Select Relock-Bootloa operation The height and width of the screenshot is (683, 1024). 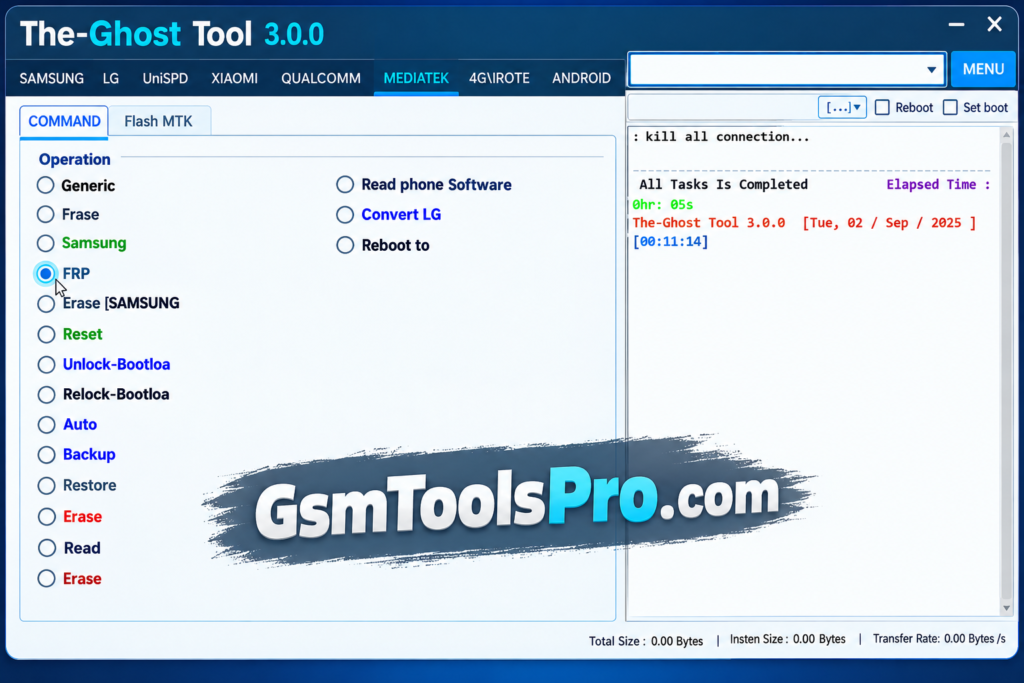46,394
